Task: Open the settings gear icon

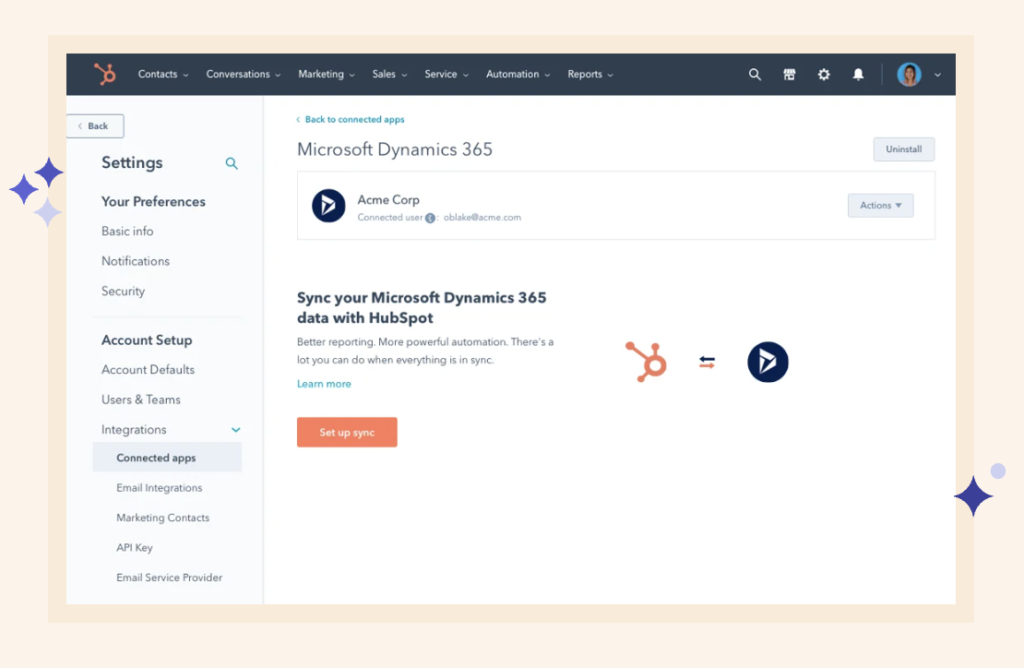Action: pos(824,74)
